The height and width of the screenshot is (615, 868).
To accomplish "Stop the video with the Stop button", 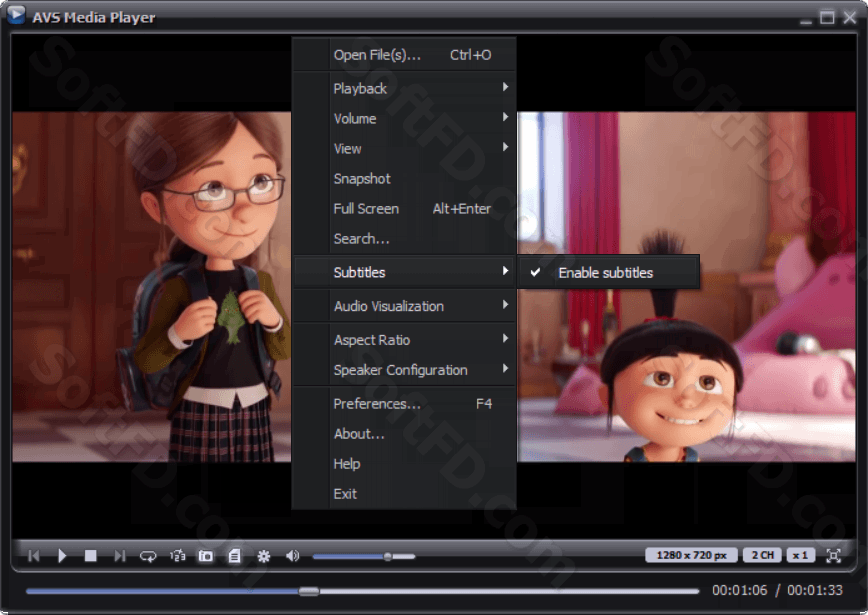I will coord(91,556).
